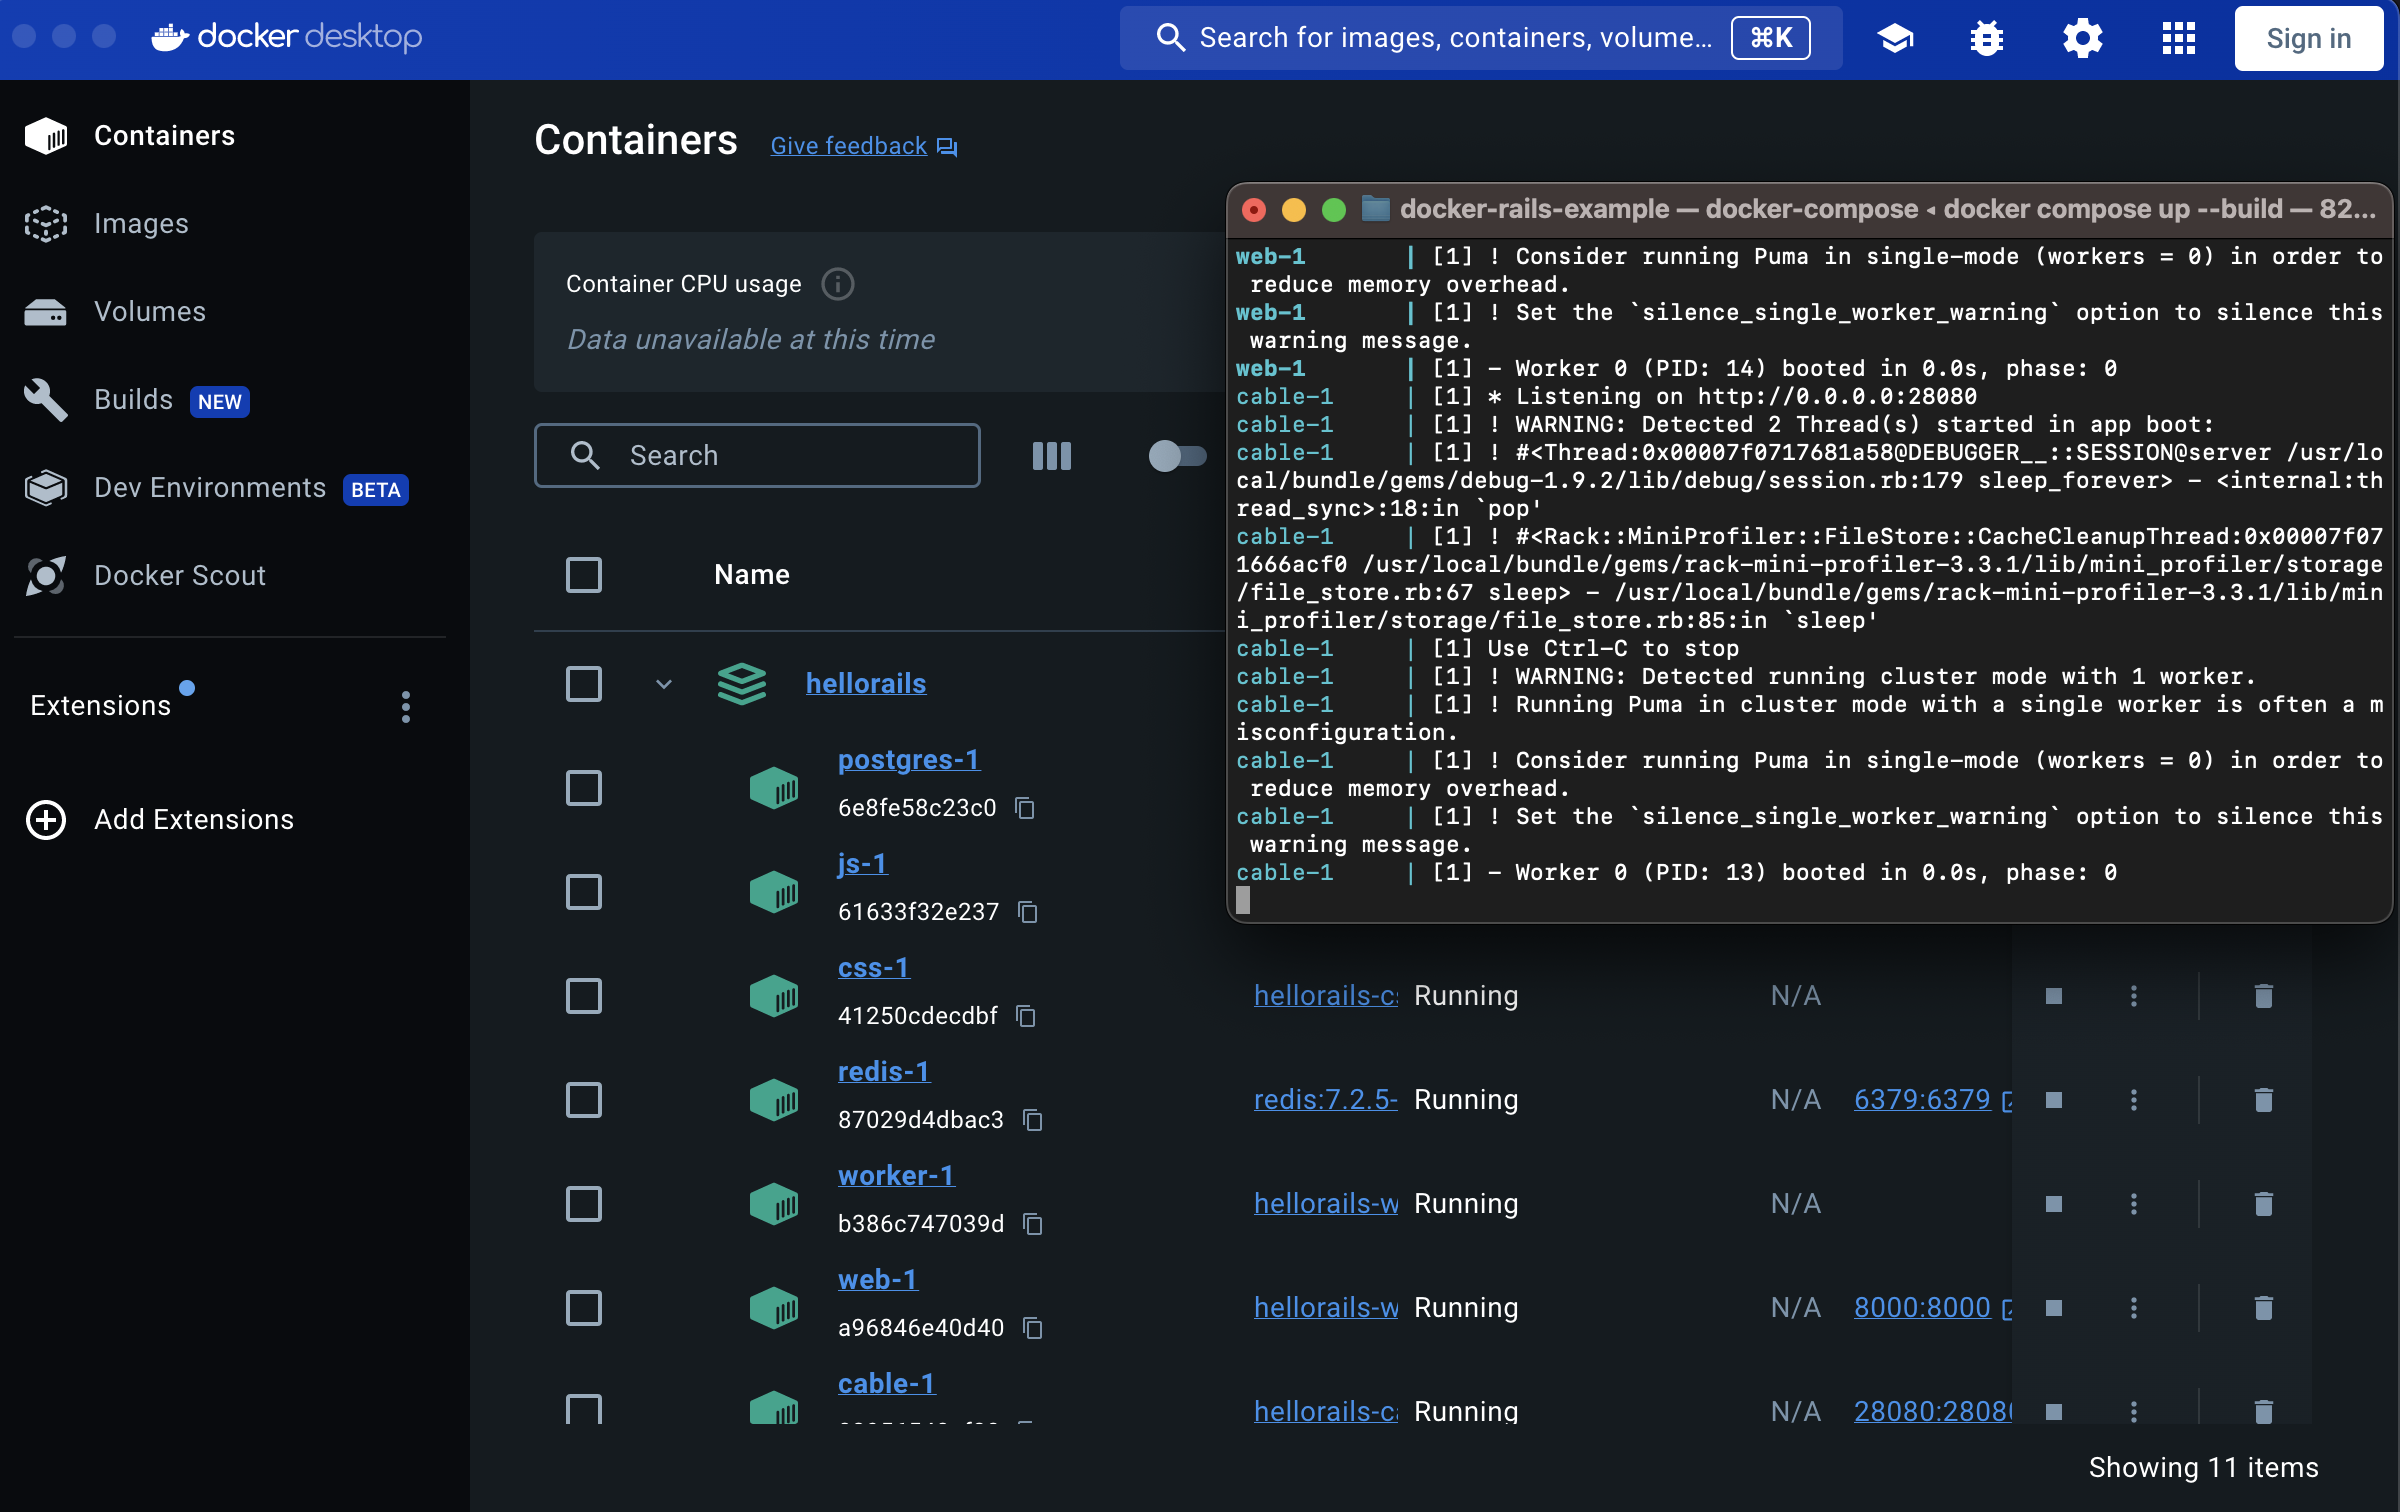This screenshot has width=2400, height=1512.
Task: Open Extensions overflow menu
Action: pyautogui.click(x=404, y=707)
